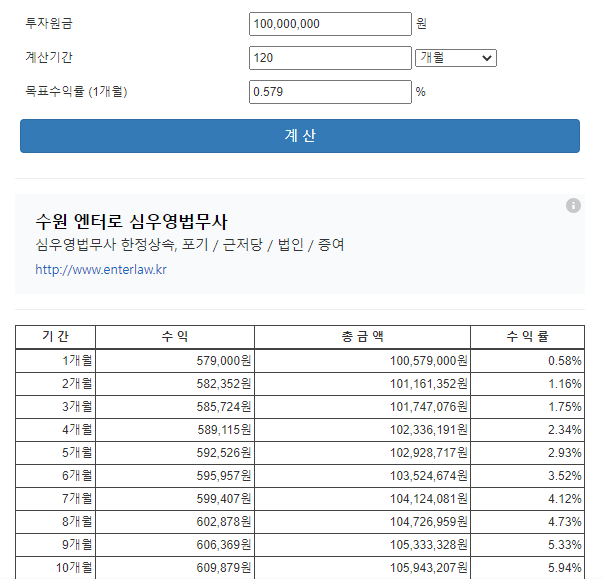Open the 개월 period unit dropdown

point(456,58)
